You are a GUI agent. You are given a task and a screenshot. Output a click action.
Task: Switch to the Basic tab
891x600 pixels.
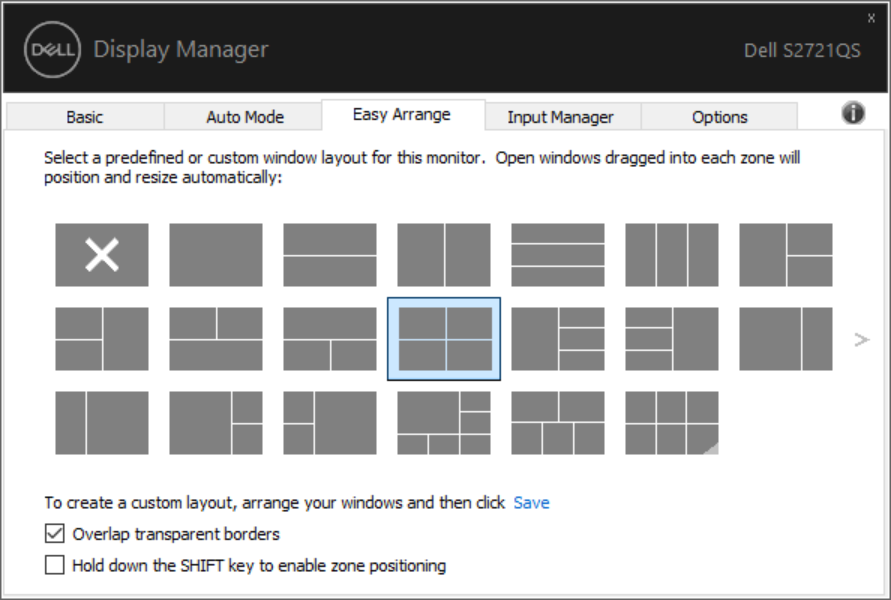pyautogui.click(x=85, y=117)
